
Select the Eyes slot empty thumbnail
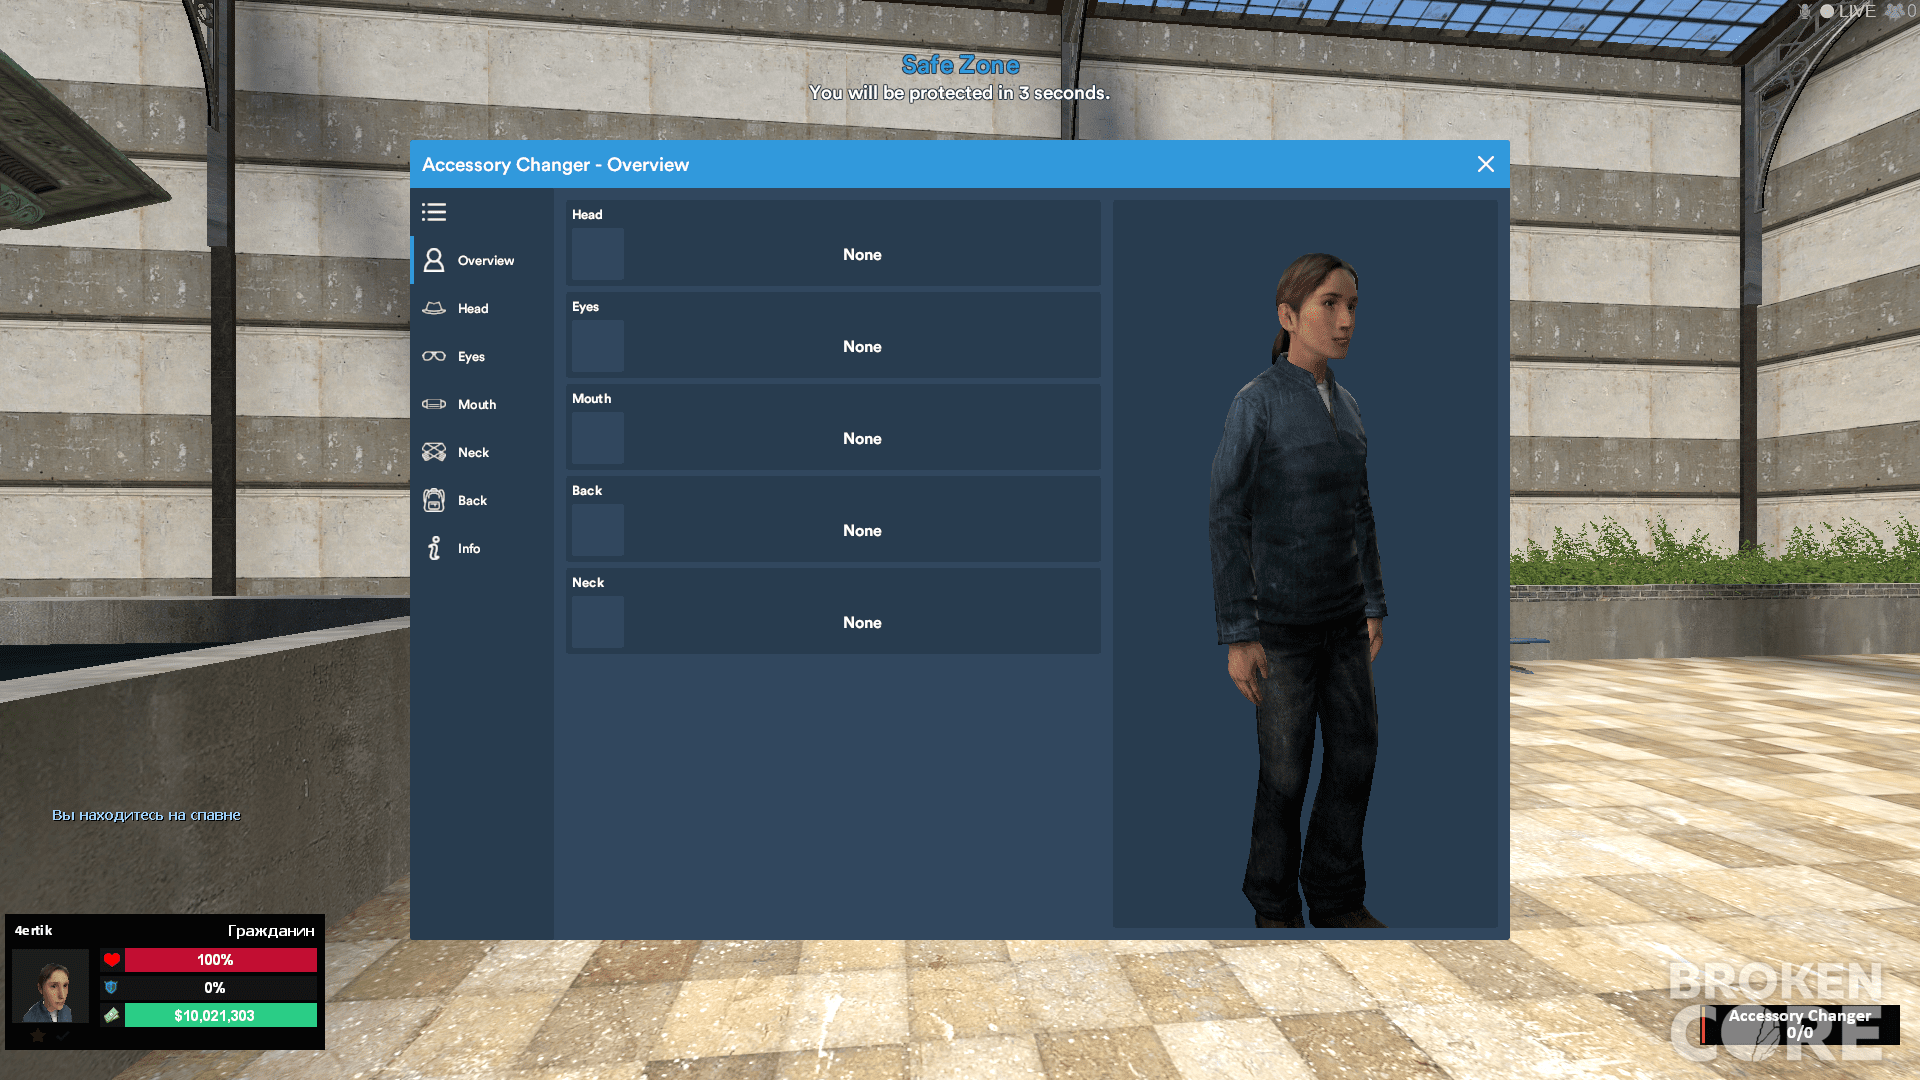(598, 346)
